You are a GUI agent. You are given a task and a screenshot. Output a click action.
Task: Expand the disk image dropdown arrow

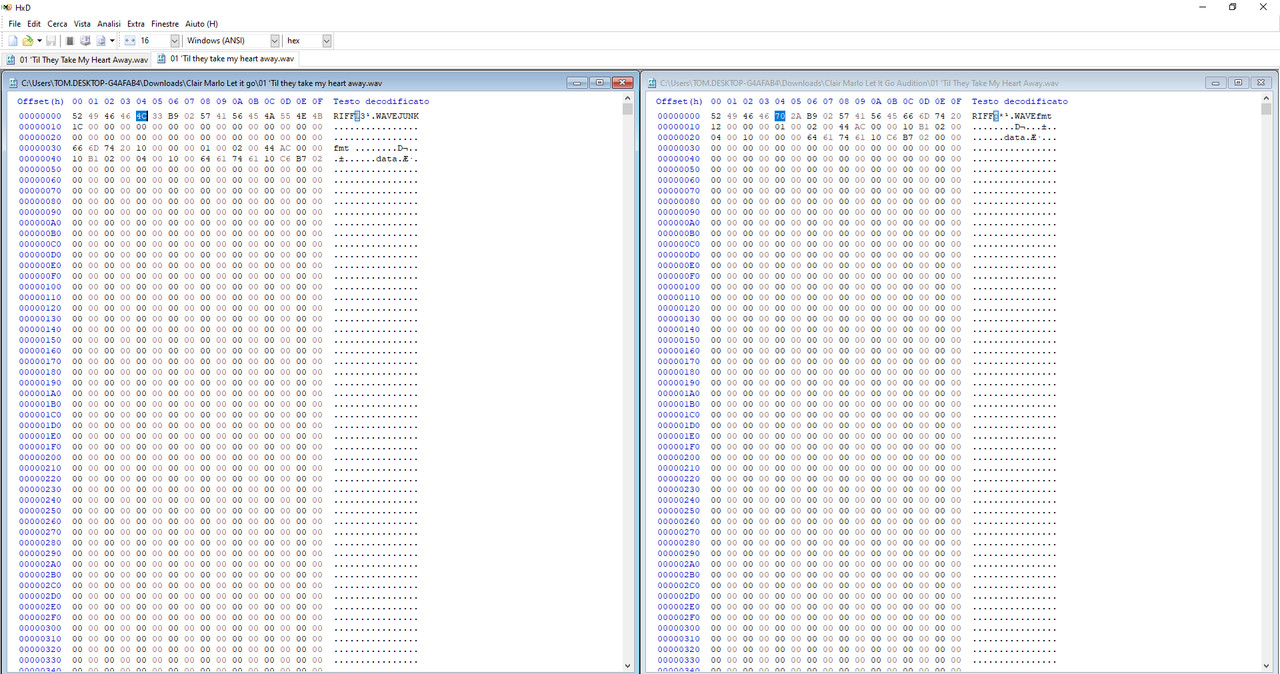[112, 41]
